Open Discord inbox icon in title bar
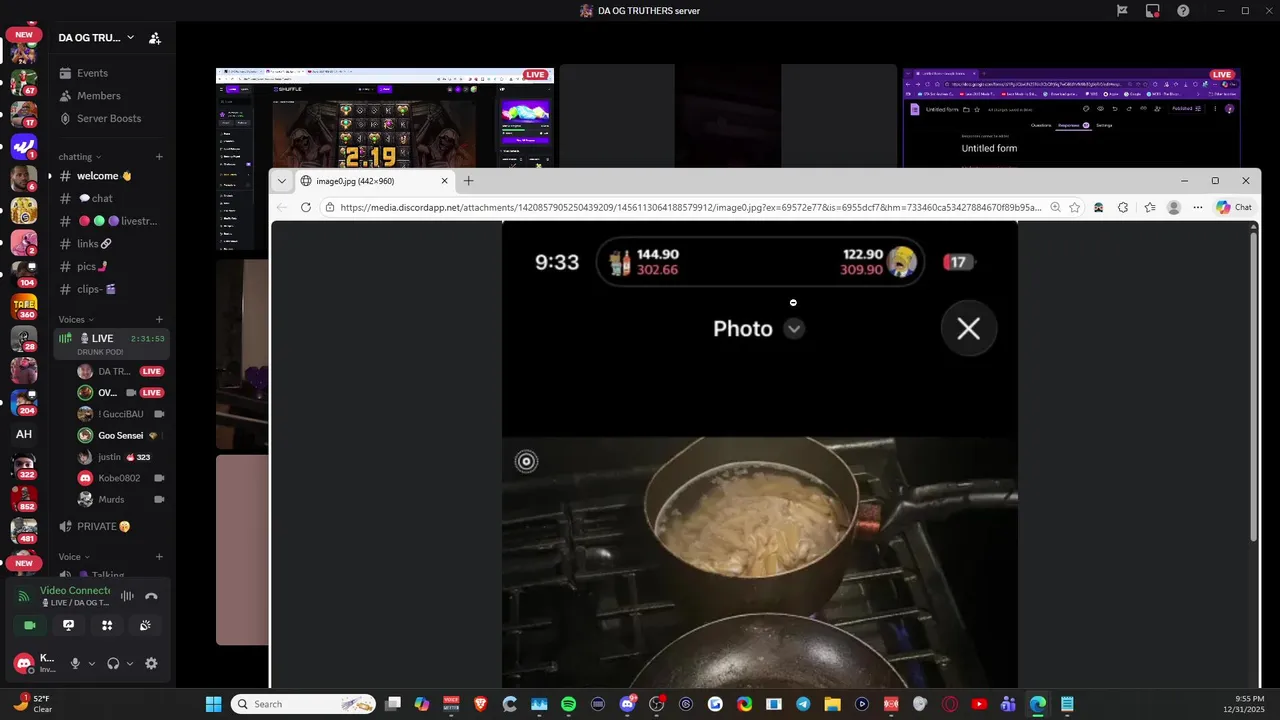The width and height of the screenshot is (1280, 720). click(1152, 11)
